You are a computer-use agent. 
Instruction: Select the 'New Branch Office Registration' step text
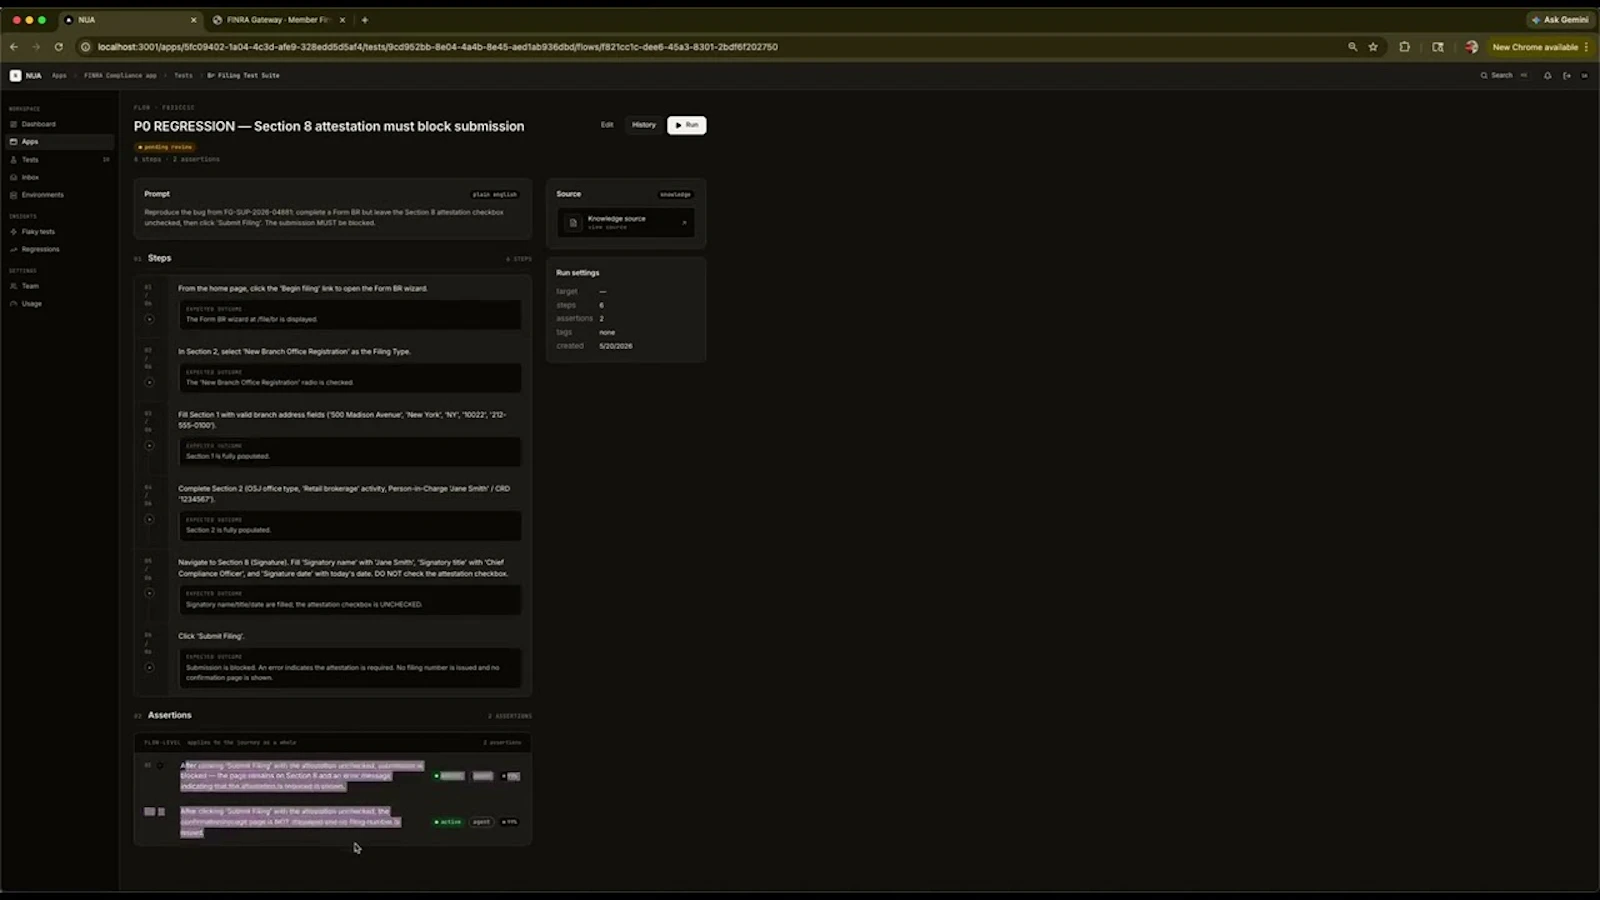click(x=294, y=351)
